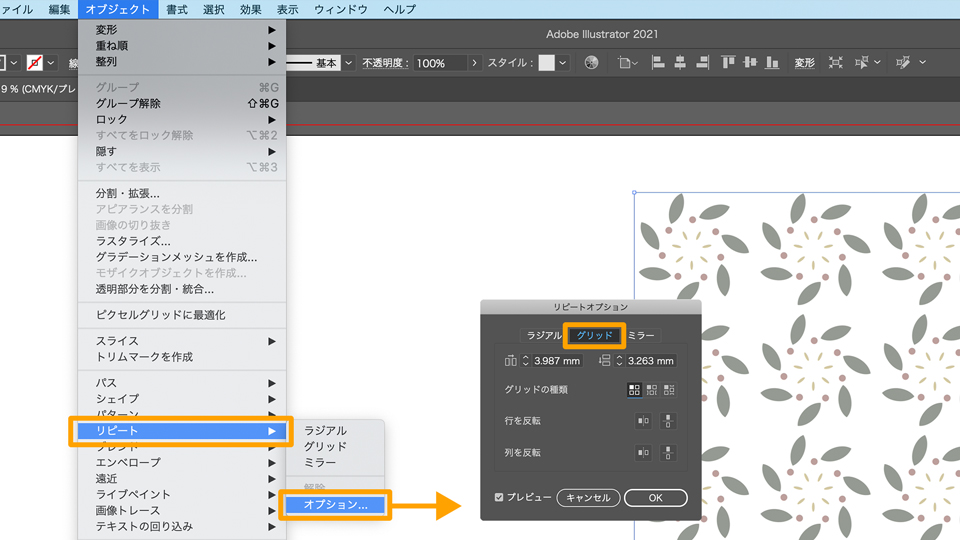Screen dimensions: 960x540
Task: Switch to the ミラー tab in Repeat Options
Action: coord(641,335)
